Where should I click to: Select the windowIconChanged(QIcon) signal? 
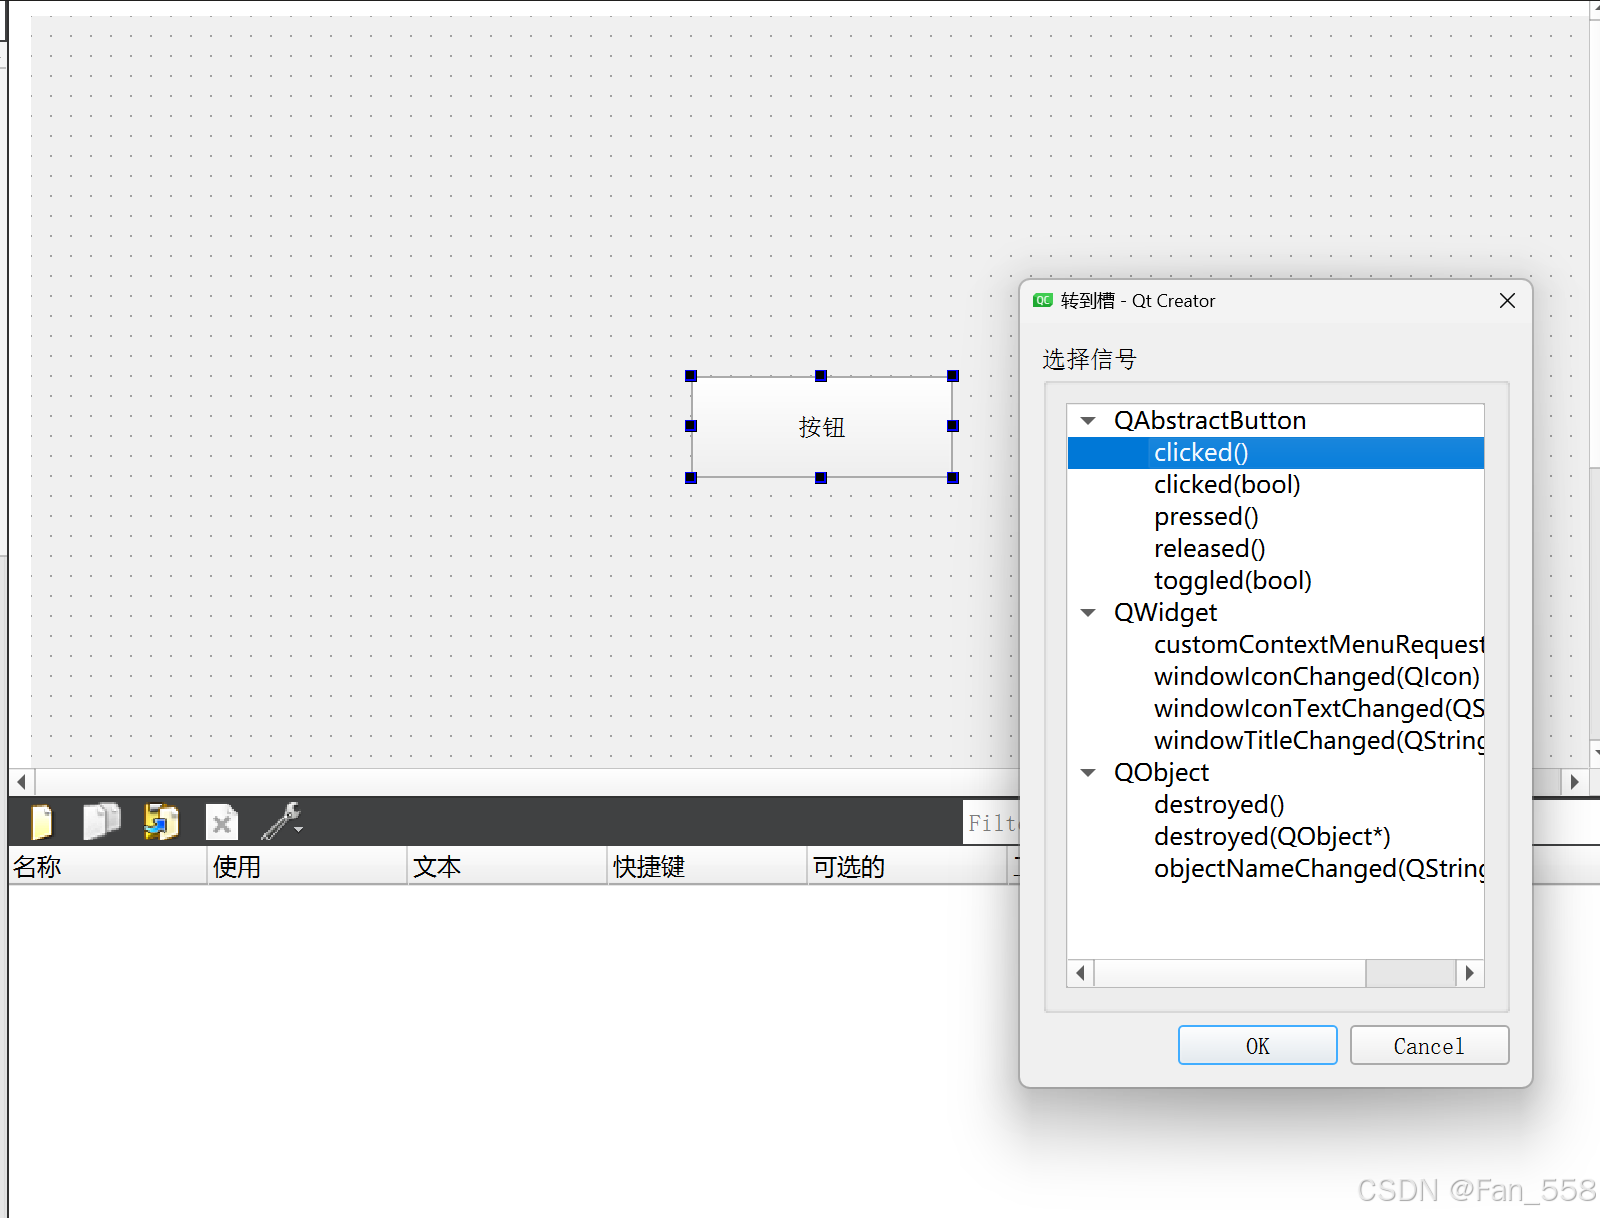[x=1276, y=677]
